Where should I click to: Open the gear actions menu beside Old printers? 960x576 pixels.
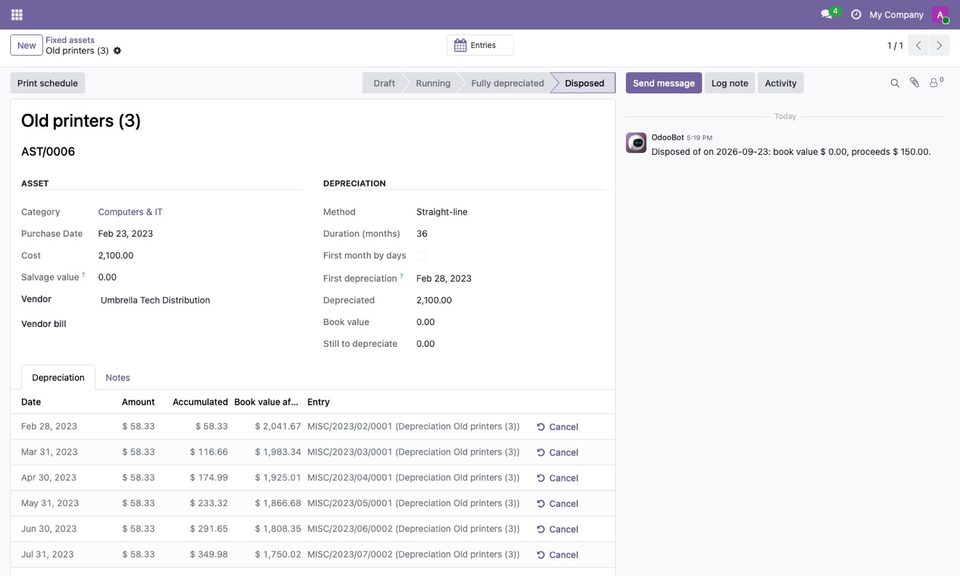[x=118, y=51]
